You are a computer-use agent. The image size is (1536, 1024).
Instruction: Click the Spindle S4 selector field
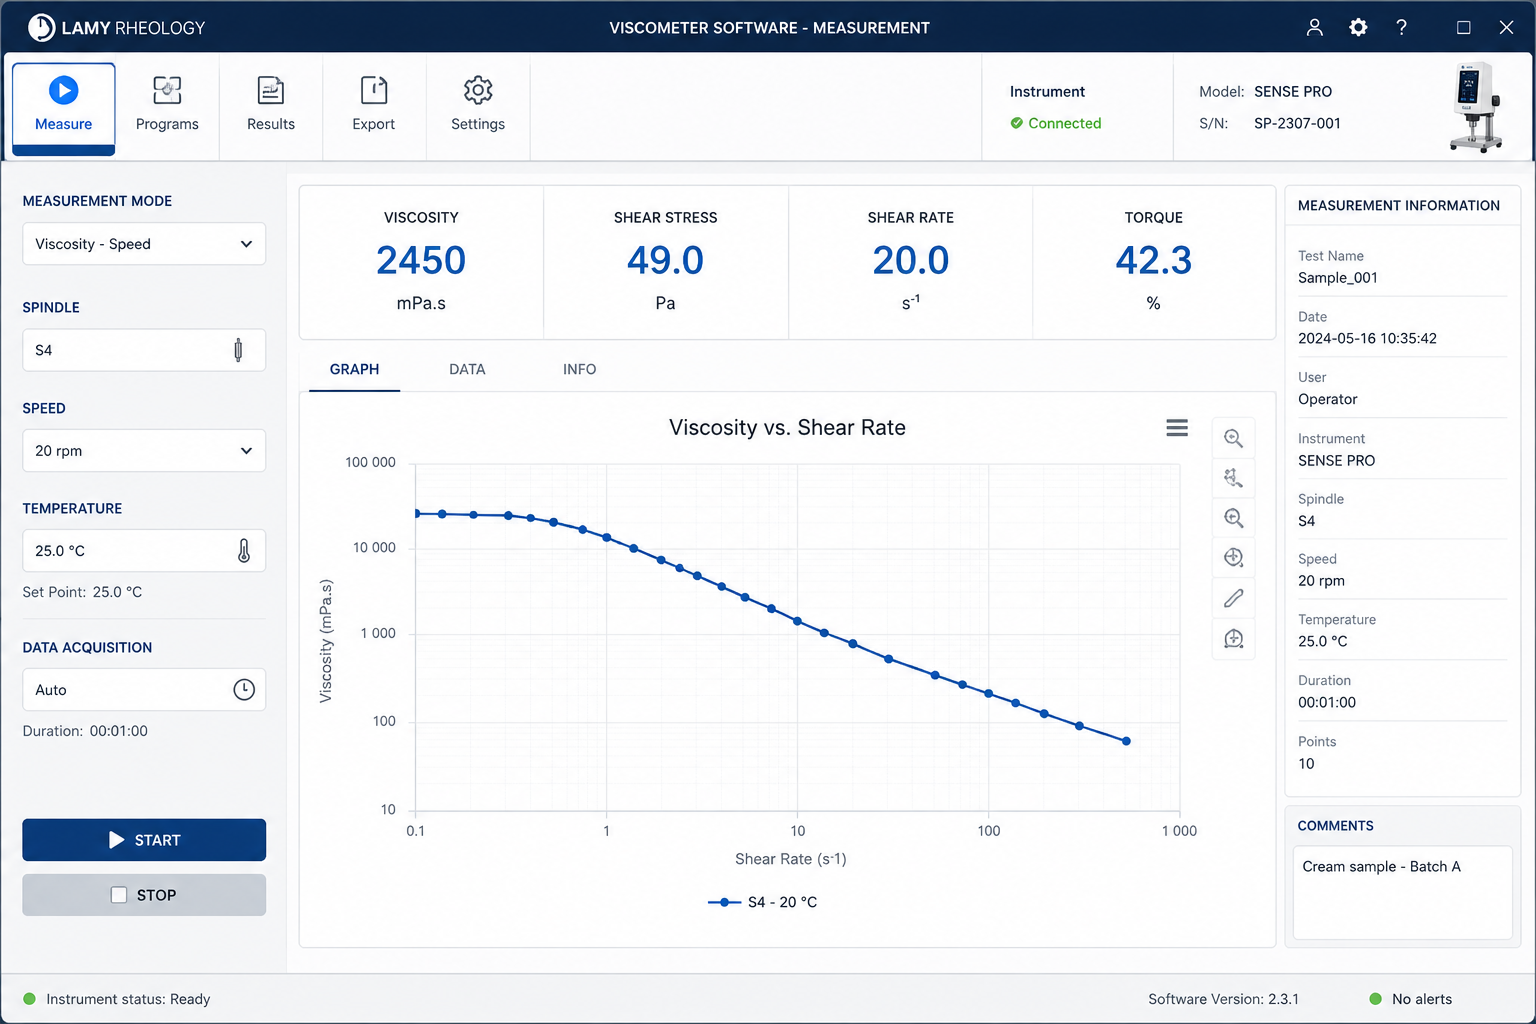pyautogui.click(x=144, y=350)
